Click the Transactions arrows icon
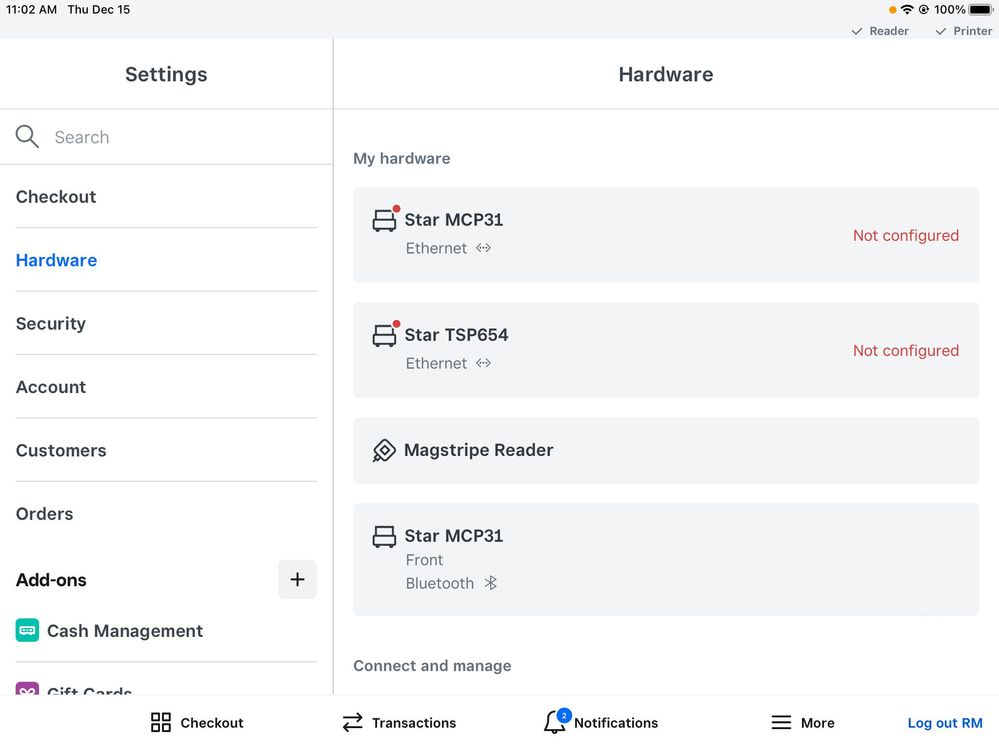 [x=352, y=722]
